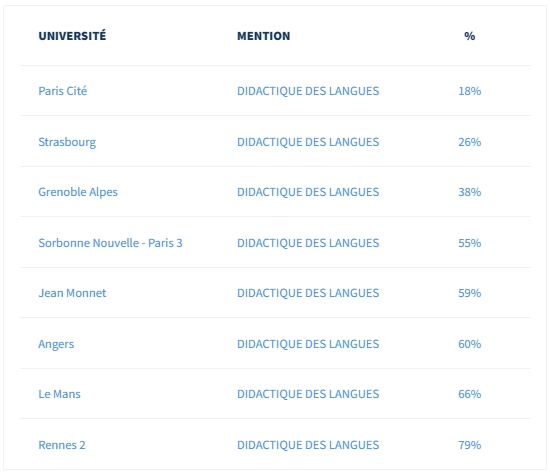This screenshot has height=474, width=550.
Task: Click Didactique des langues for Grenoble Alpes
Action: pyautogui.click(x=308, y=192)
